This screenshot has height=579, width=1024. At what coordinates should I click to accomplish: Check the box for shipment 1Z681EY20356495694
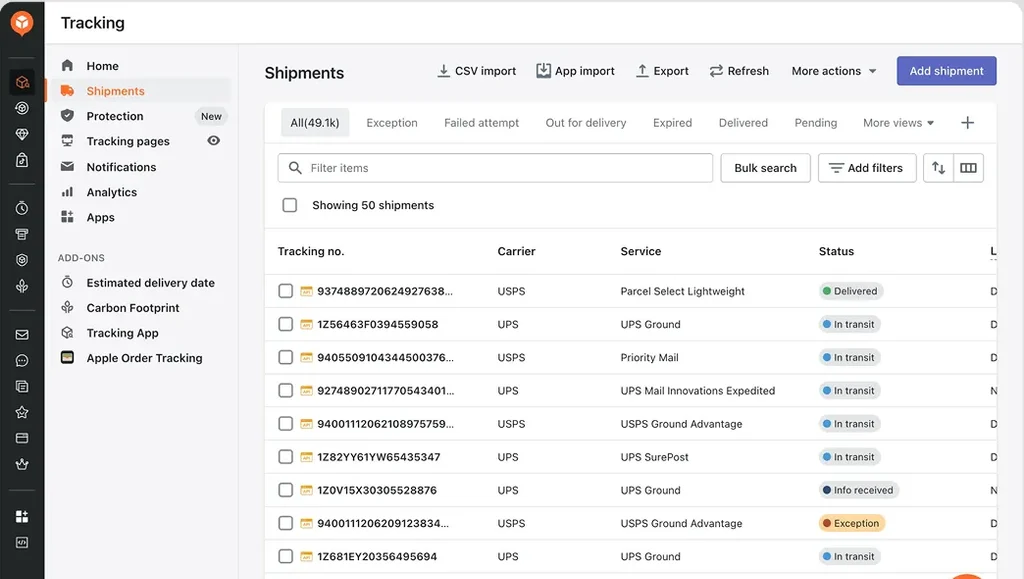pyautogui.click(x=285, y=557)
